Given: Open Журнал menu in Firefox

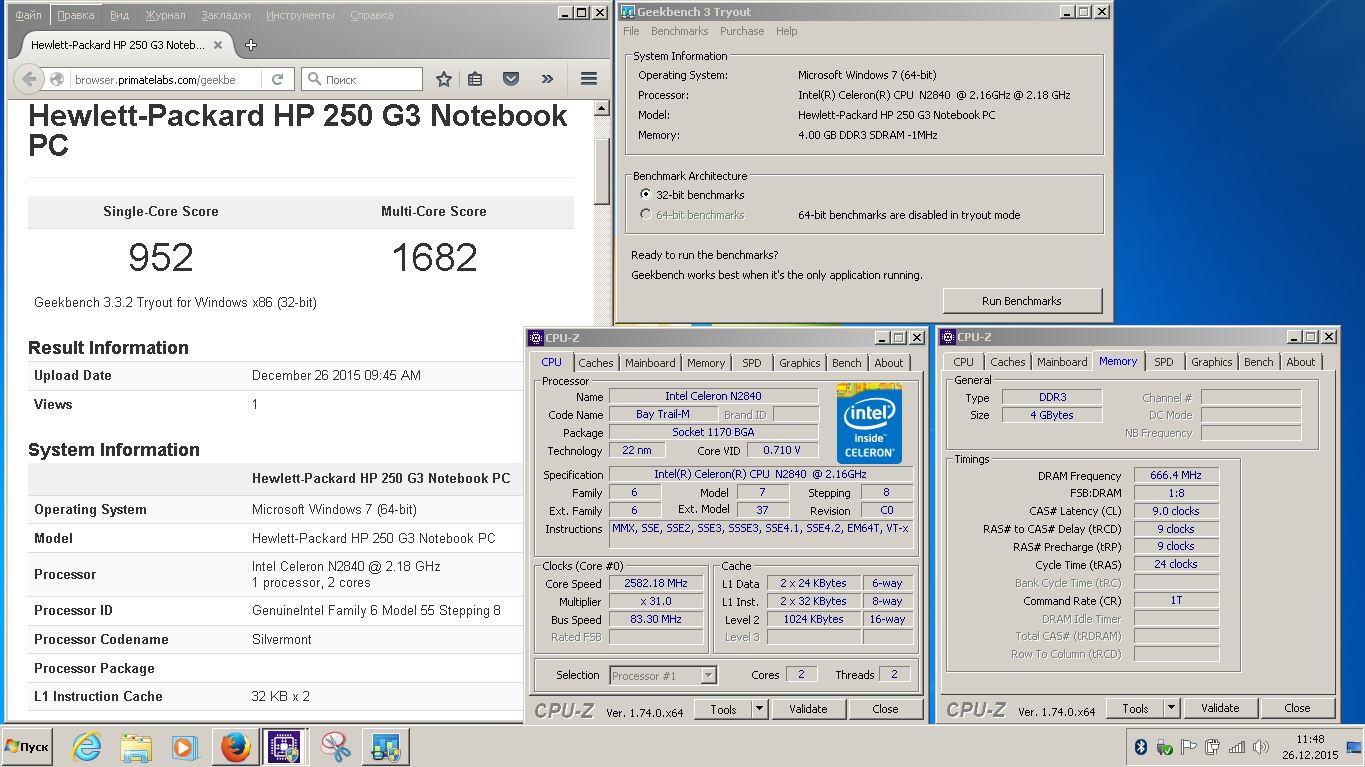Looking at the screenshot, I should (165, 16).
